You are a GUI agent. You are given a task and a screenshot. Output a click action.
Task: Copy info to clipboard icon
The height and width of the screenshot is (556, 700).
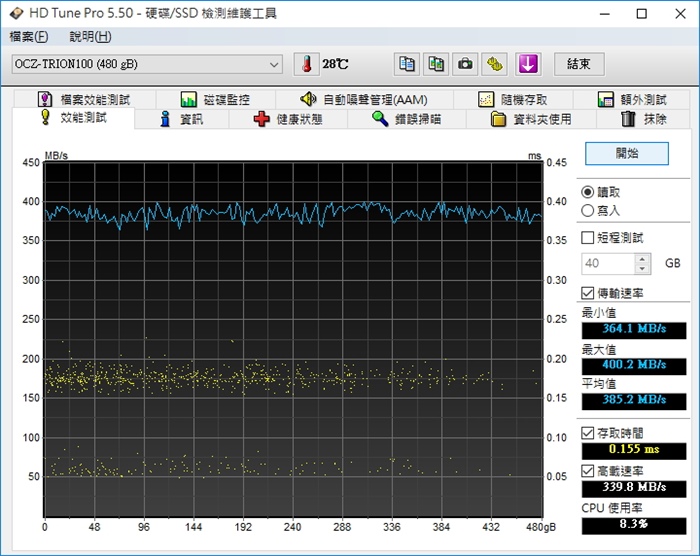click(407, 64)
